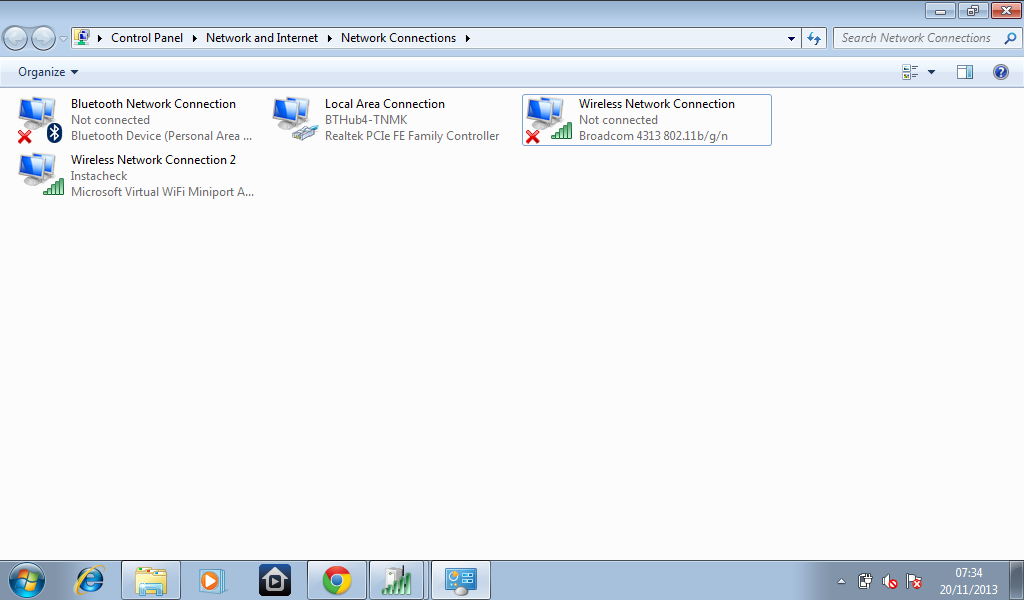Expand the view options arrow
1024x600 pixels.
pos(931,72)
